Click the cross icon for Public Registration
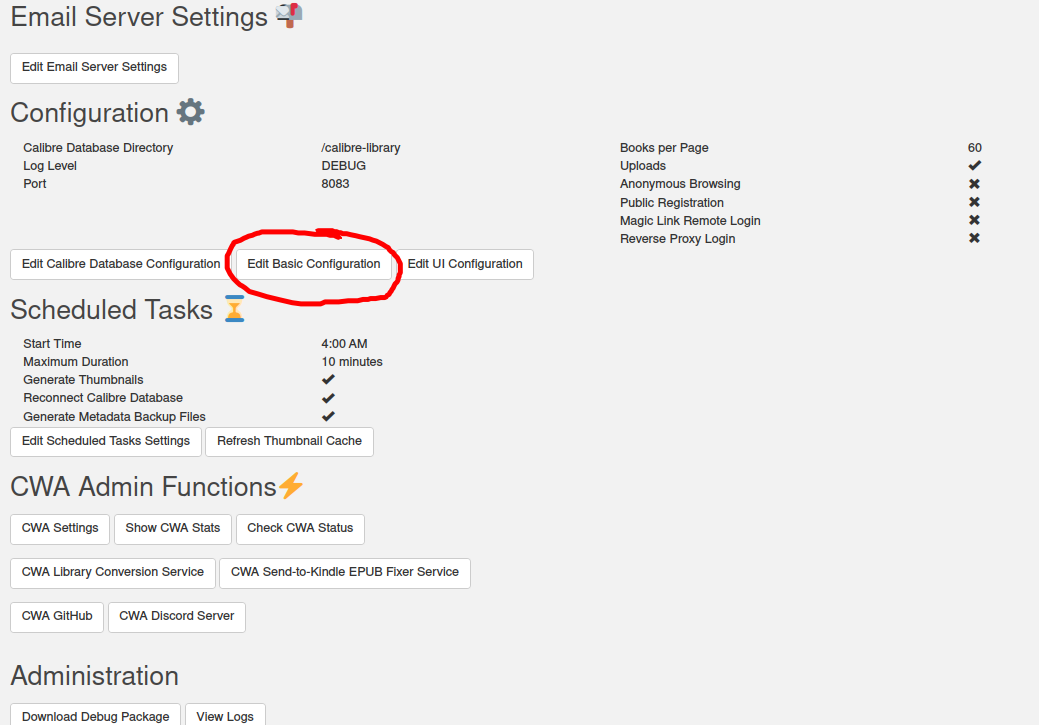Screen dimensions: 1039x725 974,202
